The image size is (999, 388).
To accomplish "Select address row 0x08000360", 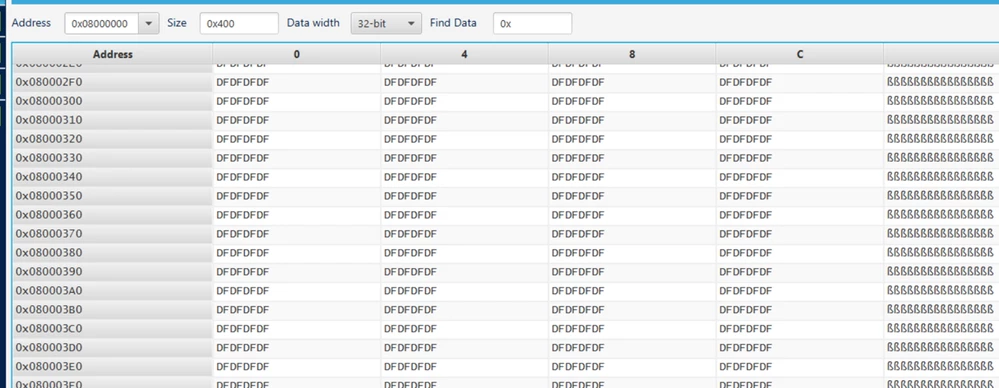I will 113,215.
